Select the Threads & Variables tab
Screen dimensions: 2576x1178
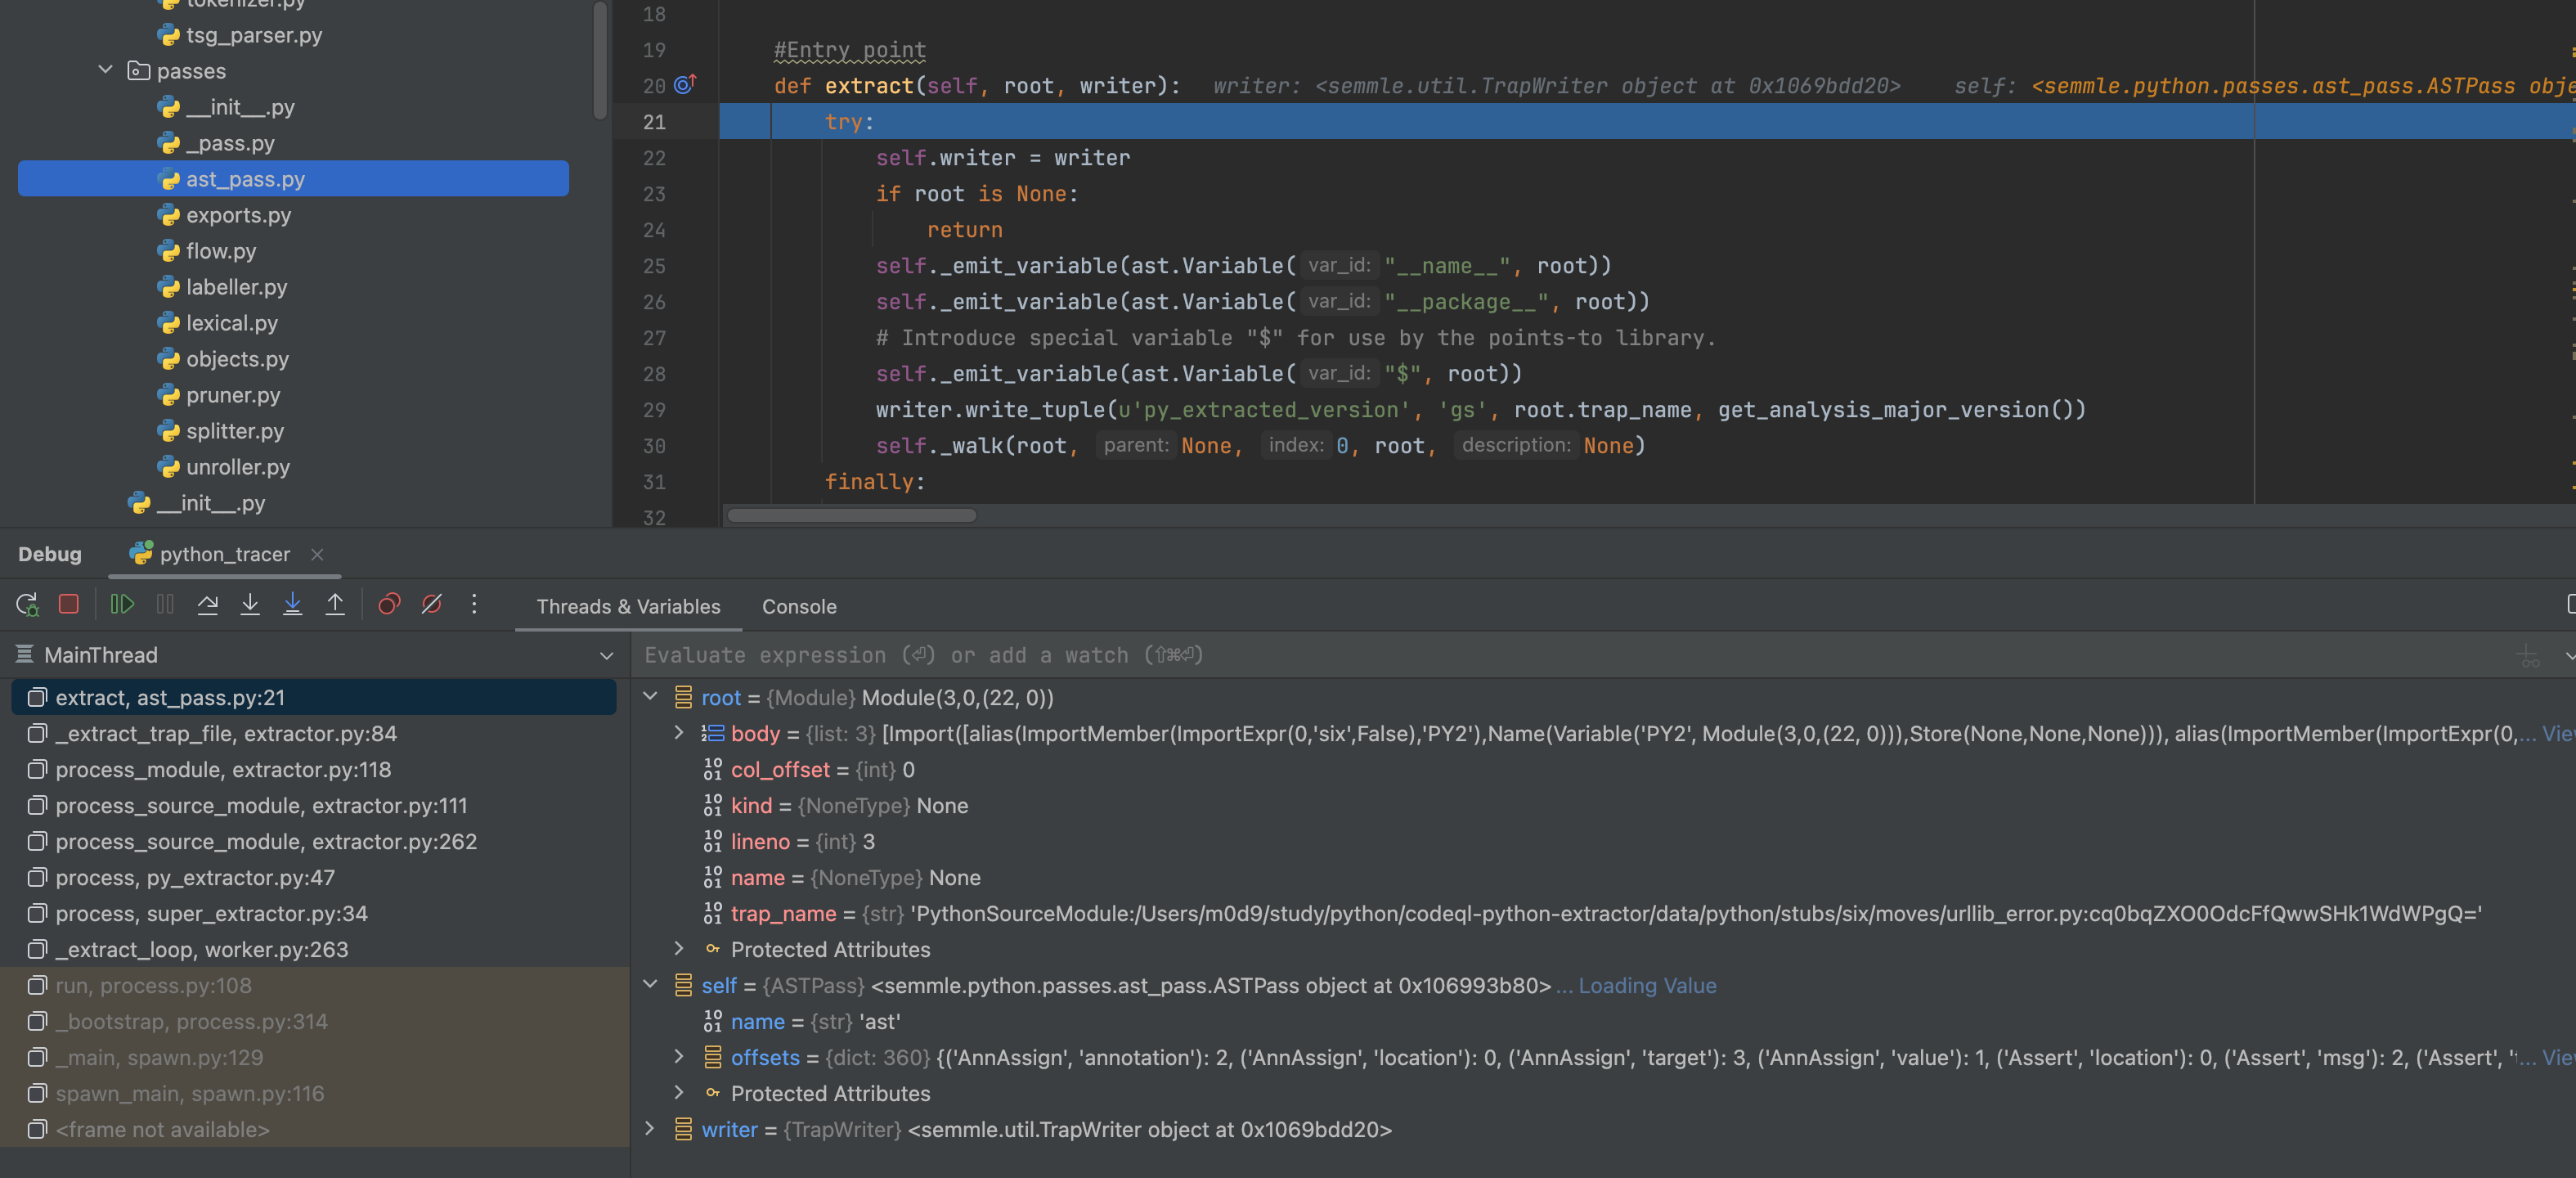[x=628, y=607]
